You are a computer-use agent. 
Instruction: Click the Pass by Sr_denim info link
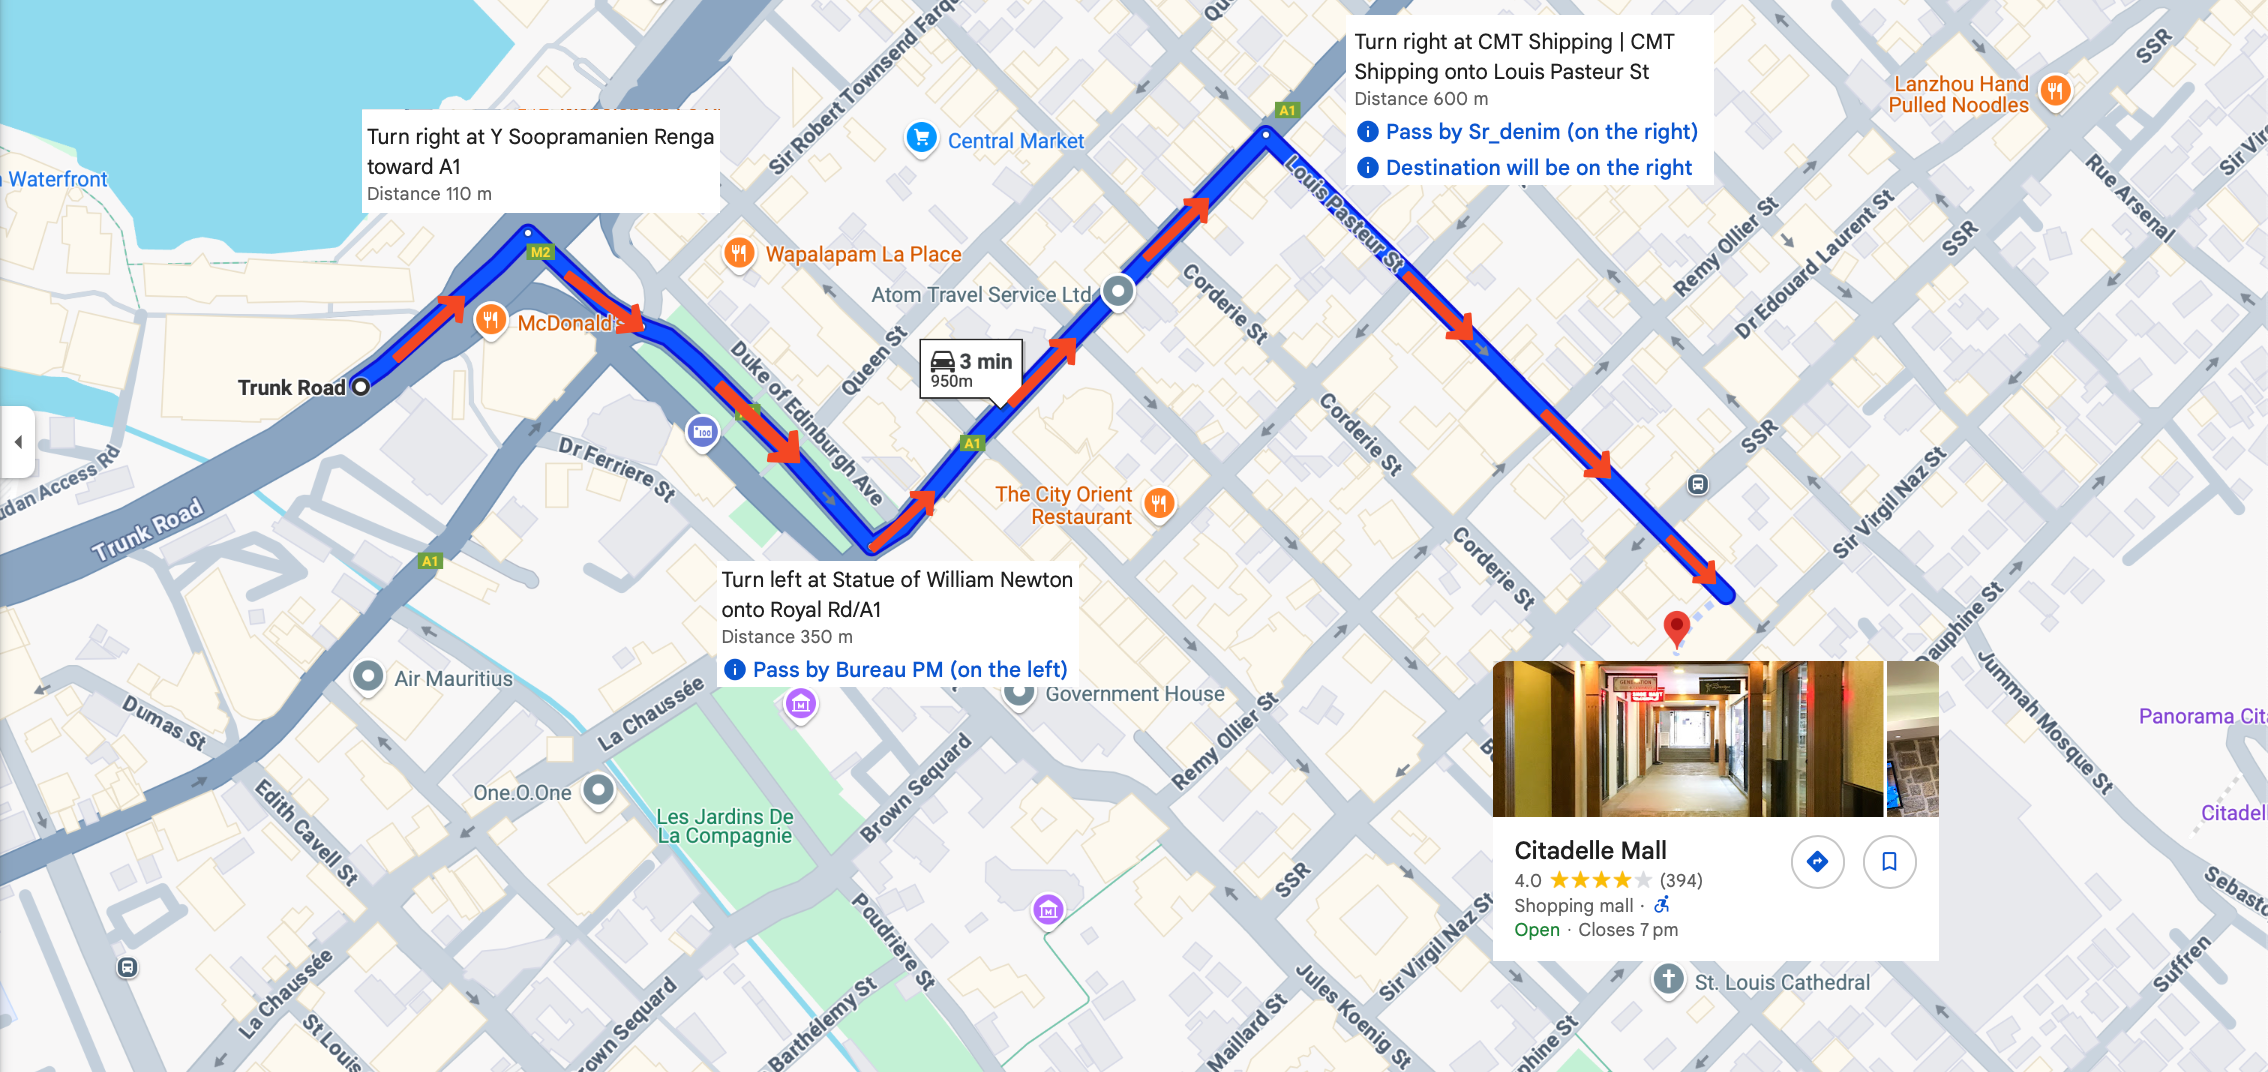(x=1526, y=132)
